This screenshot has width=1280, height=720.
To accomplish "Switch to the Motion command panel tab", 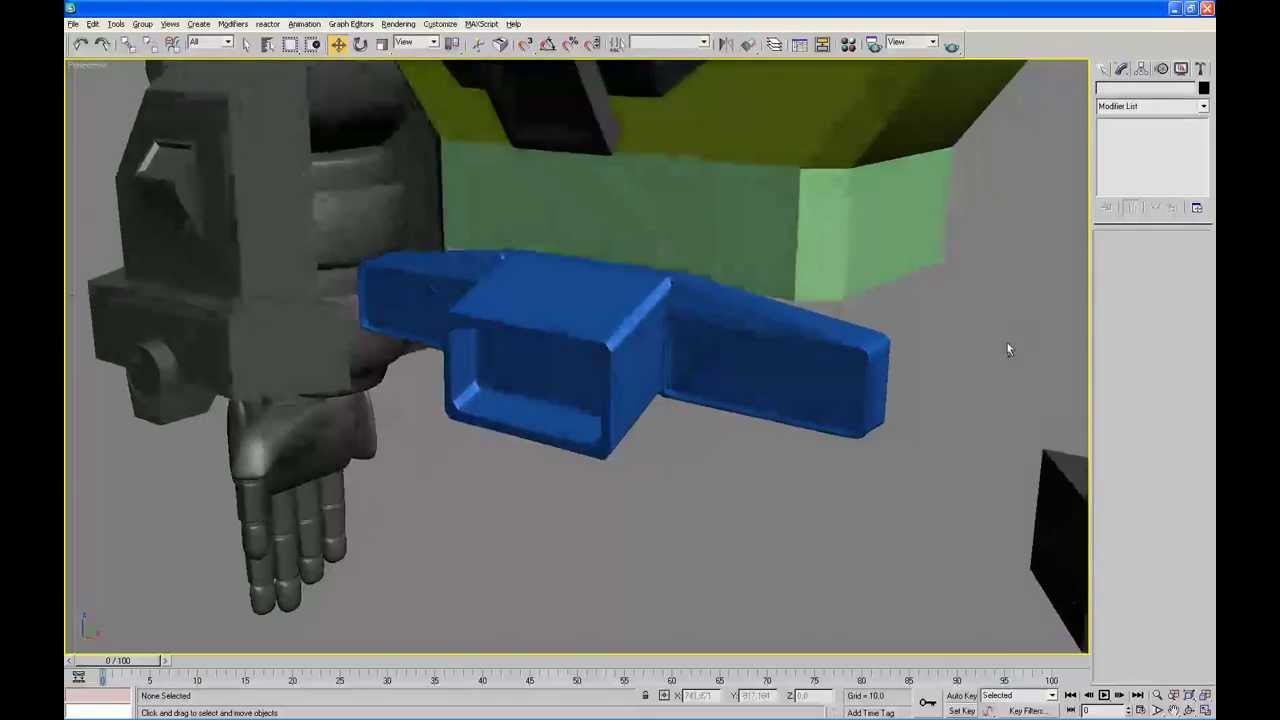I will (x=1162, y=69).
